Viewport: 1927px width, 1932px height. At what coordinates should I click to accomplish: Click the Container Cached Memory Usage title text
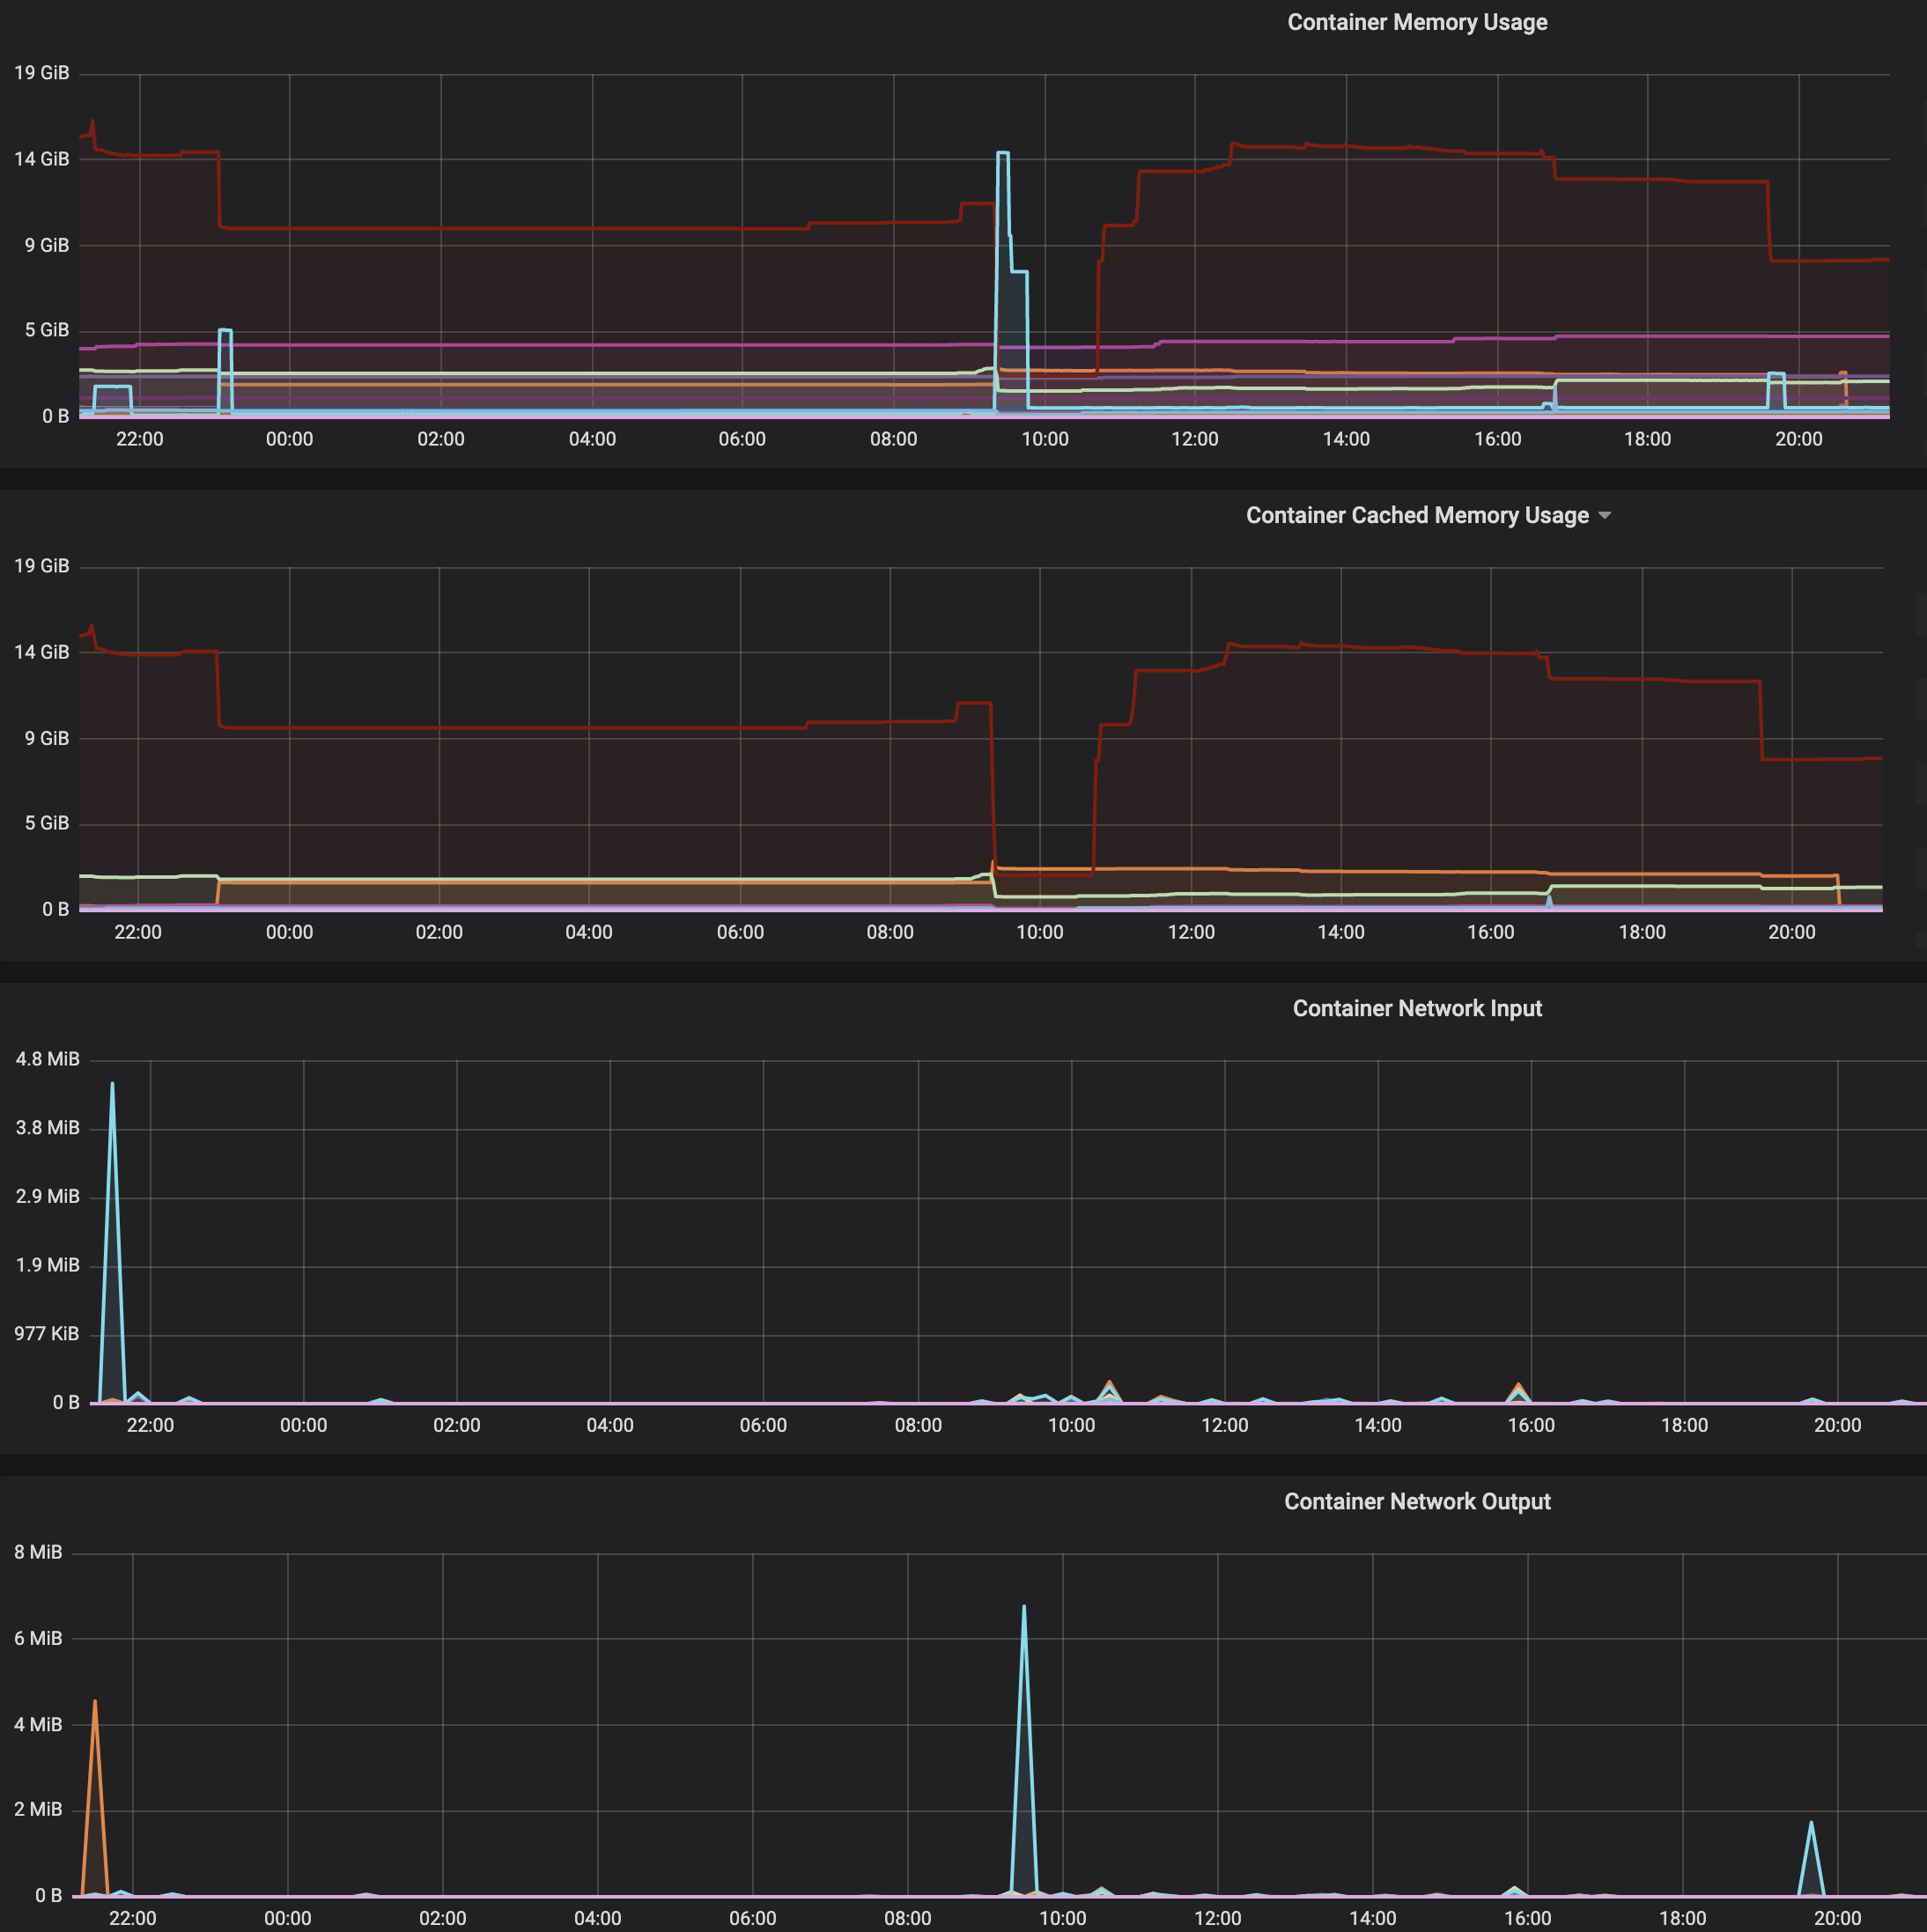(x=1416, y=515)
